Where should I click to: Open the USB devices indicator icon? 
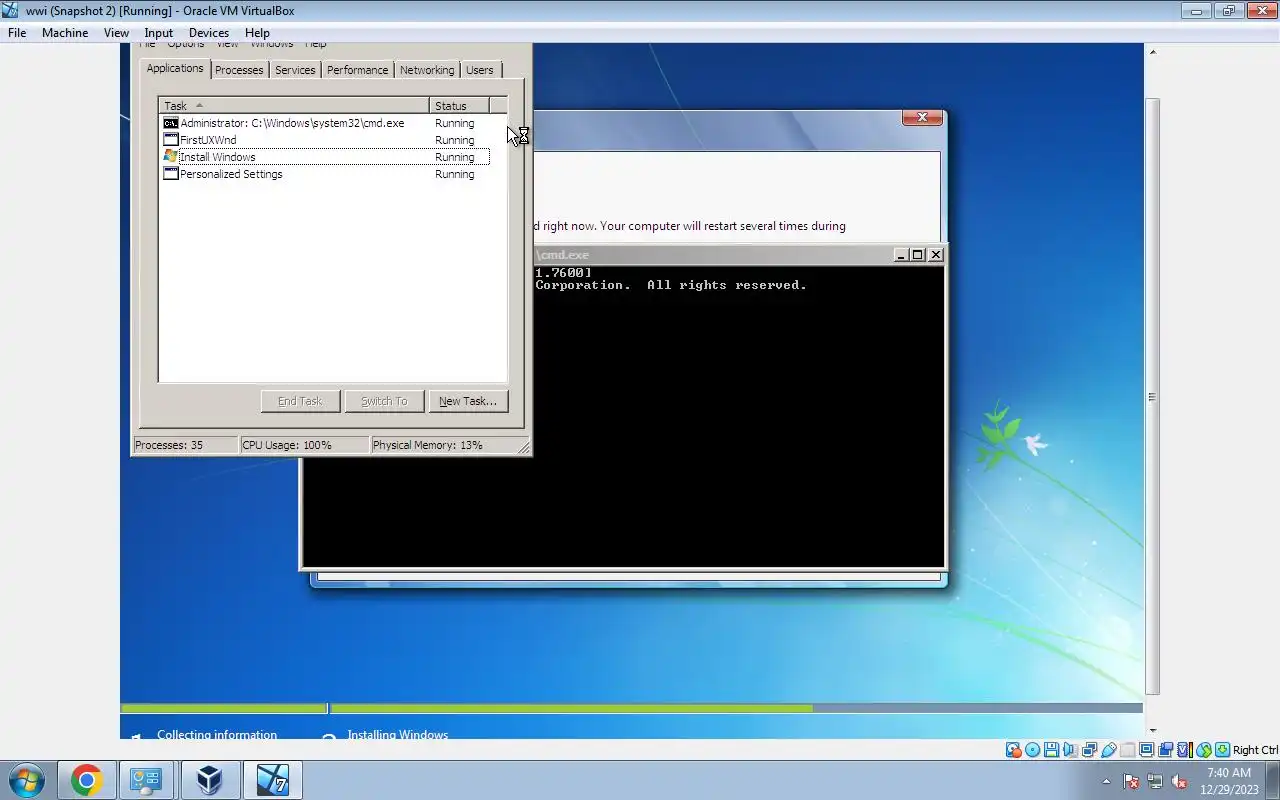tap(1109, 750)
